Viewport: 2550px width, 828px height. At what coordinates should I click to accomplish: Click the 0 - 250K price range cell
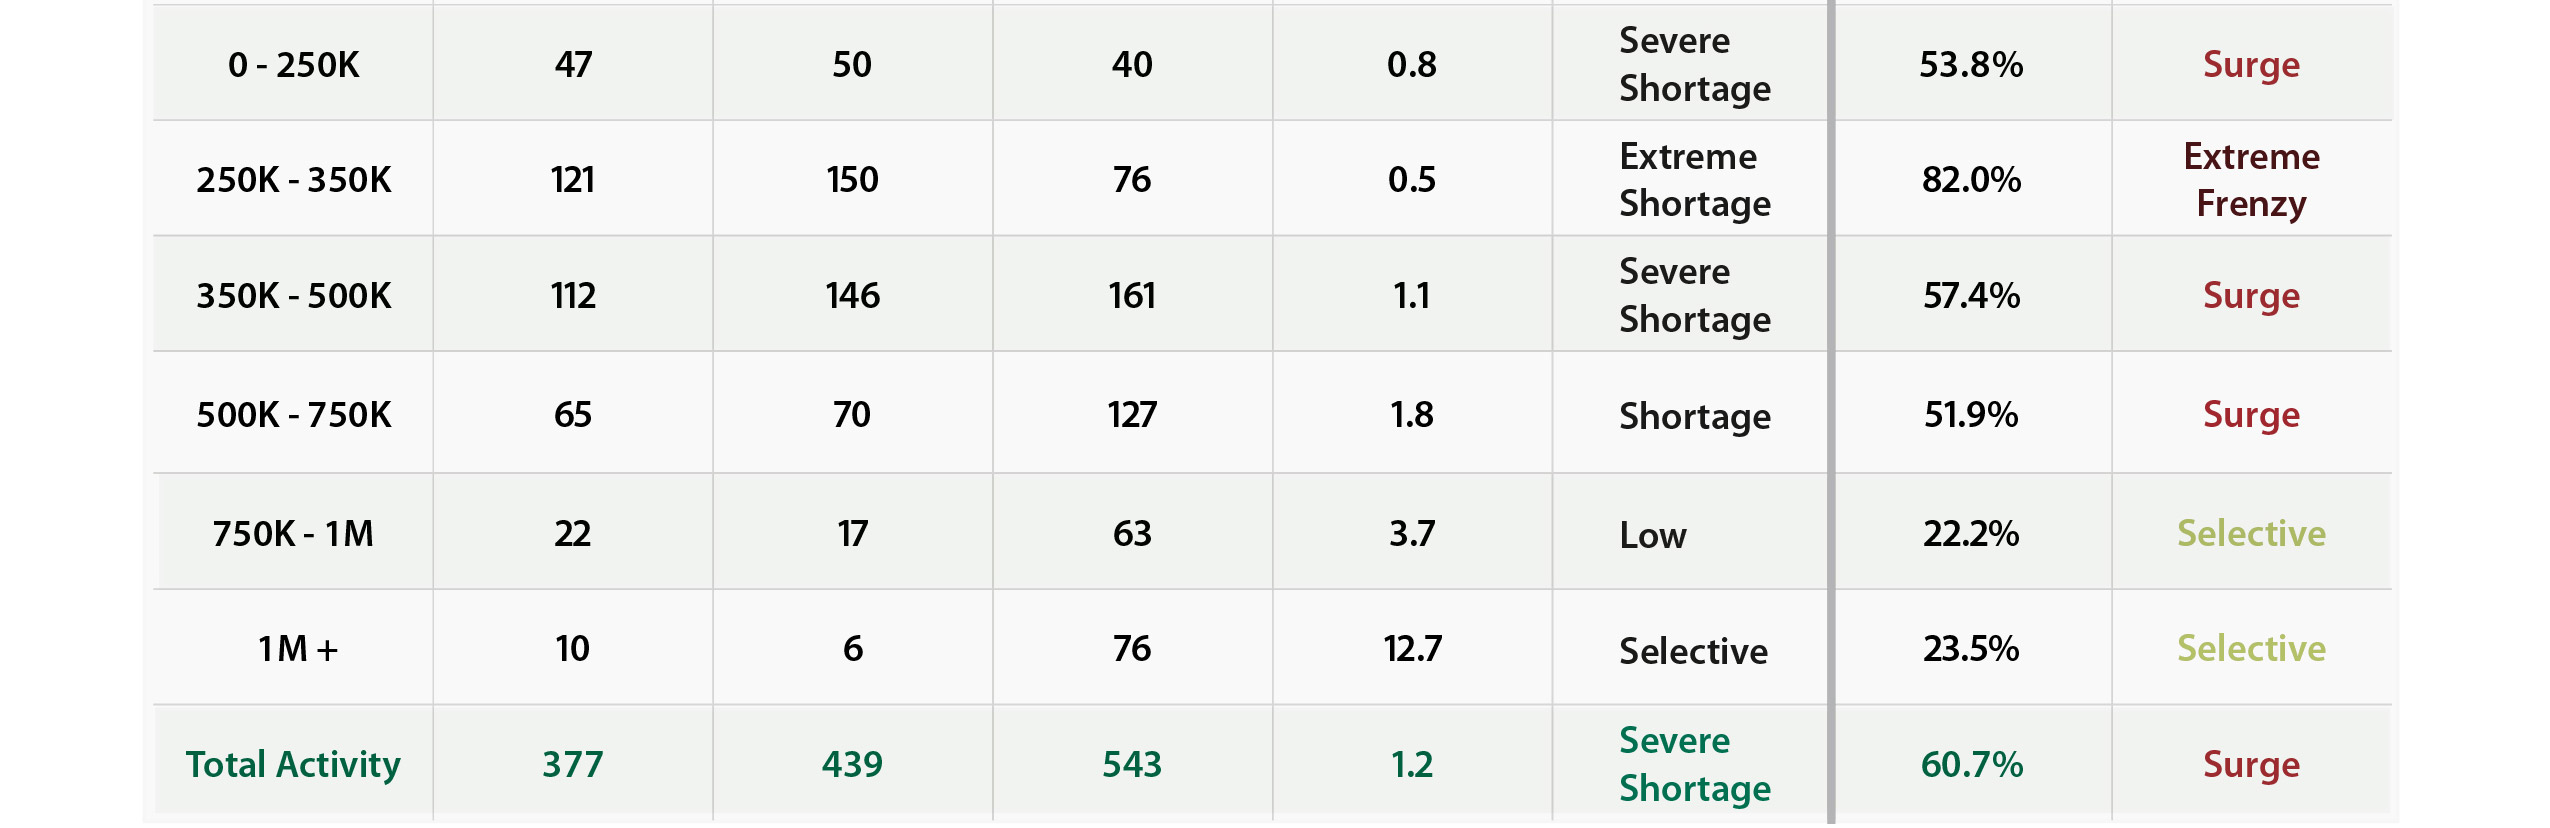pyautogui.click(x=293, y=65)
